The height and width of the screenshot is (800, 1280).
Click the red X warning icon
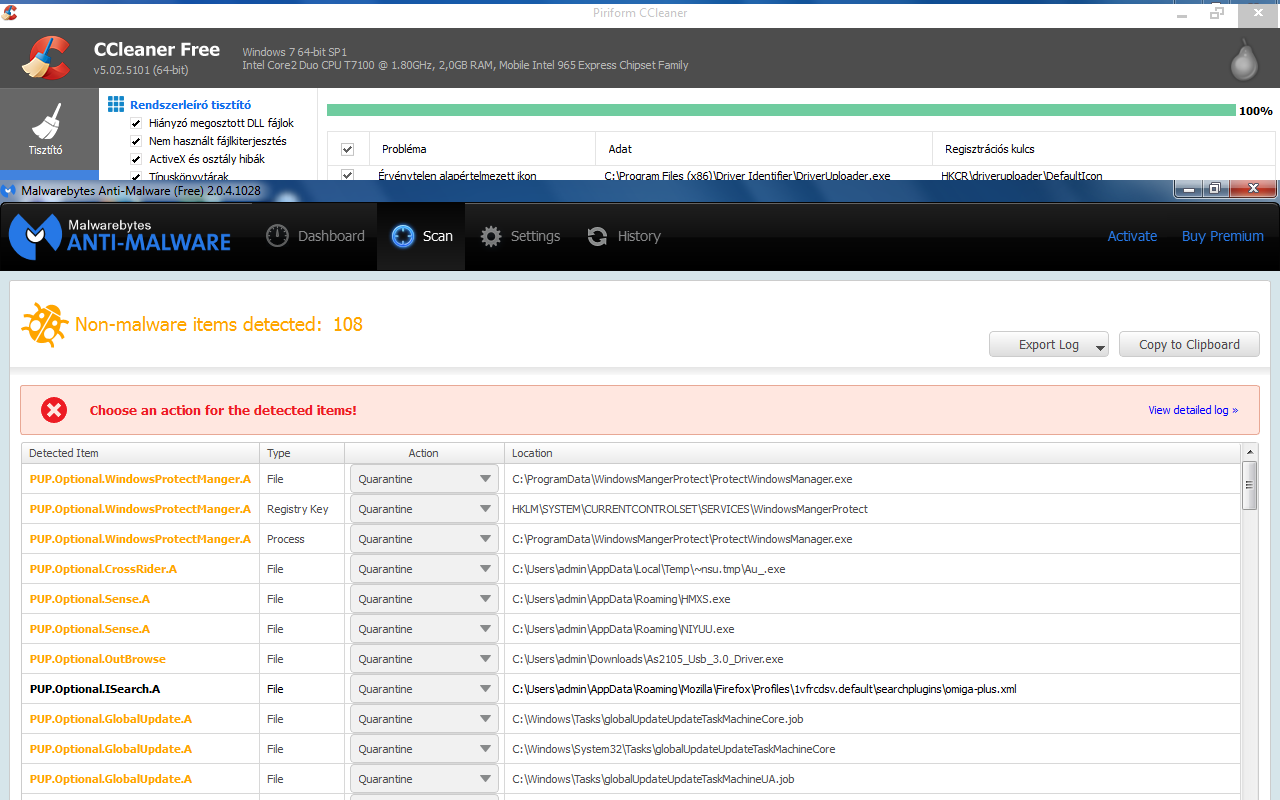54,410
